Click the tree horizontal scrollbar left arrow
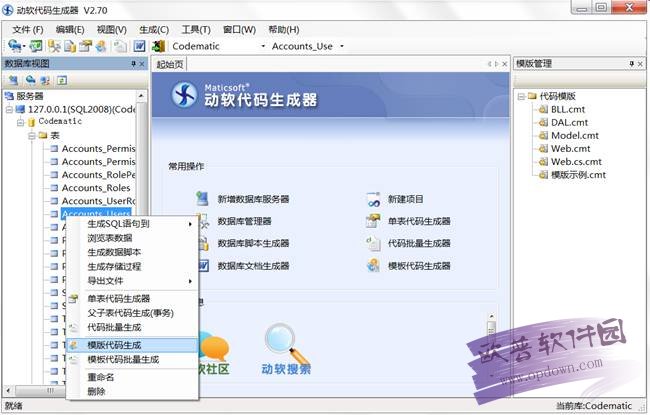The image size is (650, 415). point(8,391)
